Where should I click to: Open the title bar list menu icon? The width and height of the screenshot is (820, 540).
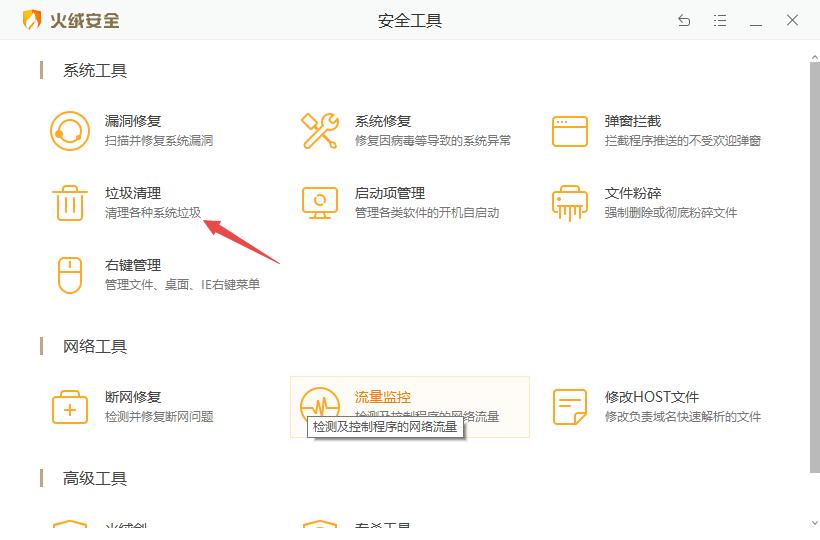pos(720,20)
